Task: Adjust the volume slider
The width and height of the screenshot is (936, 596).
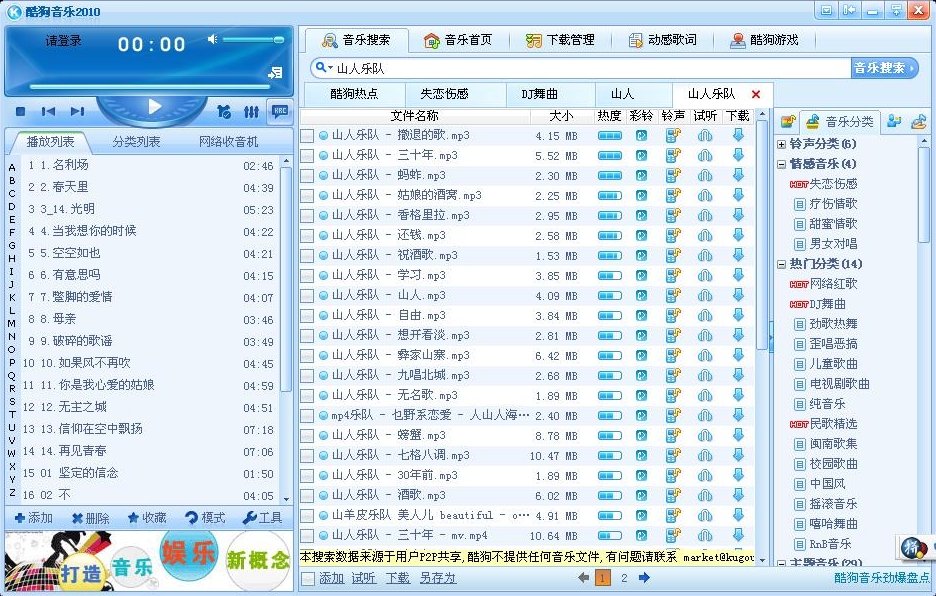Action: coord(253,40)
